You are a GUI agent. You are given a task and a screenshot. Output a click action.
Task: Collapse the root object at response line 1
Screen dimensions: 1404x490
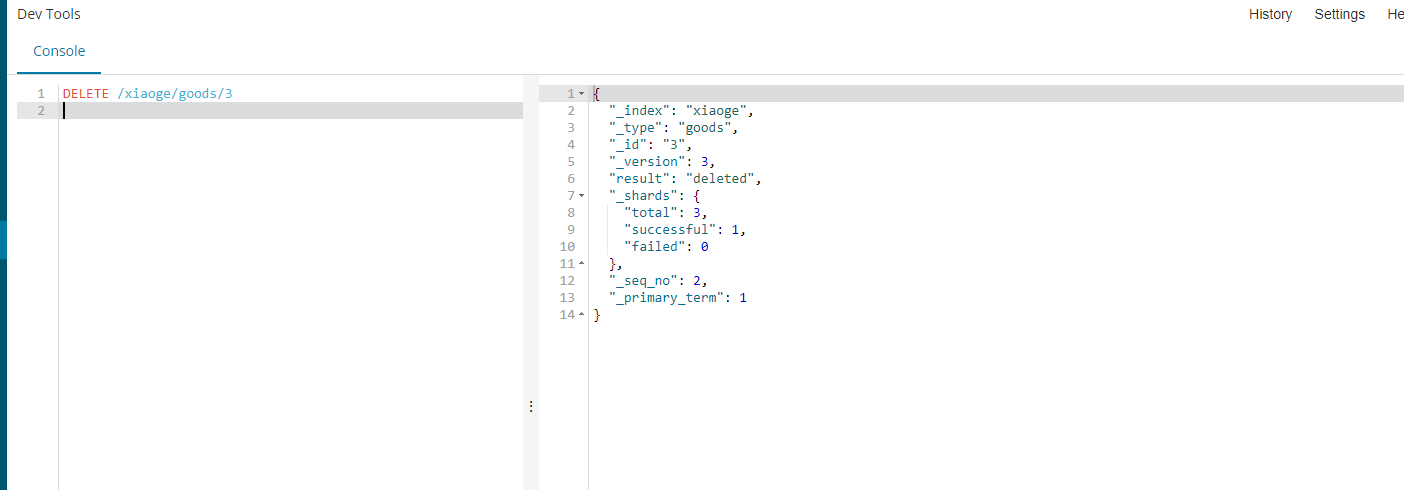click(582, 93)
